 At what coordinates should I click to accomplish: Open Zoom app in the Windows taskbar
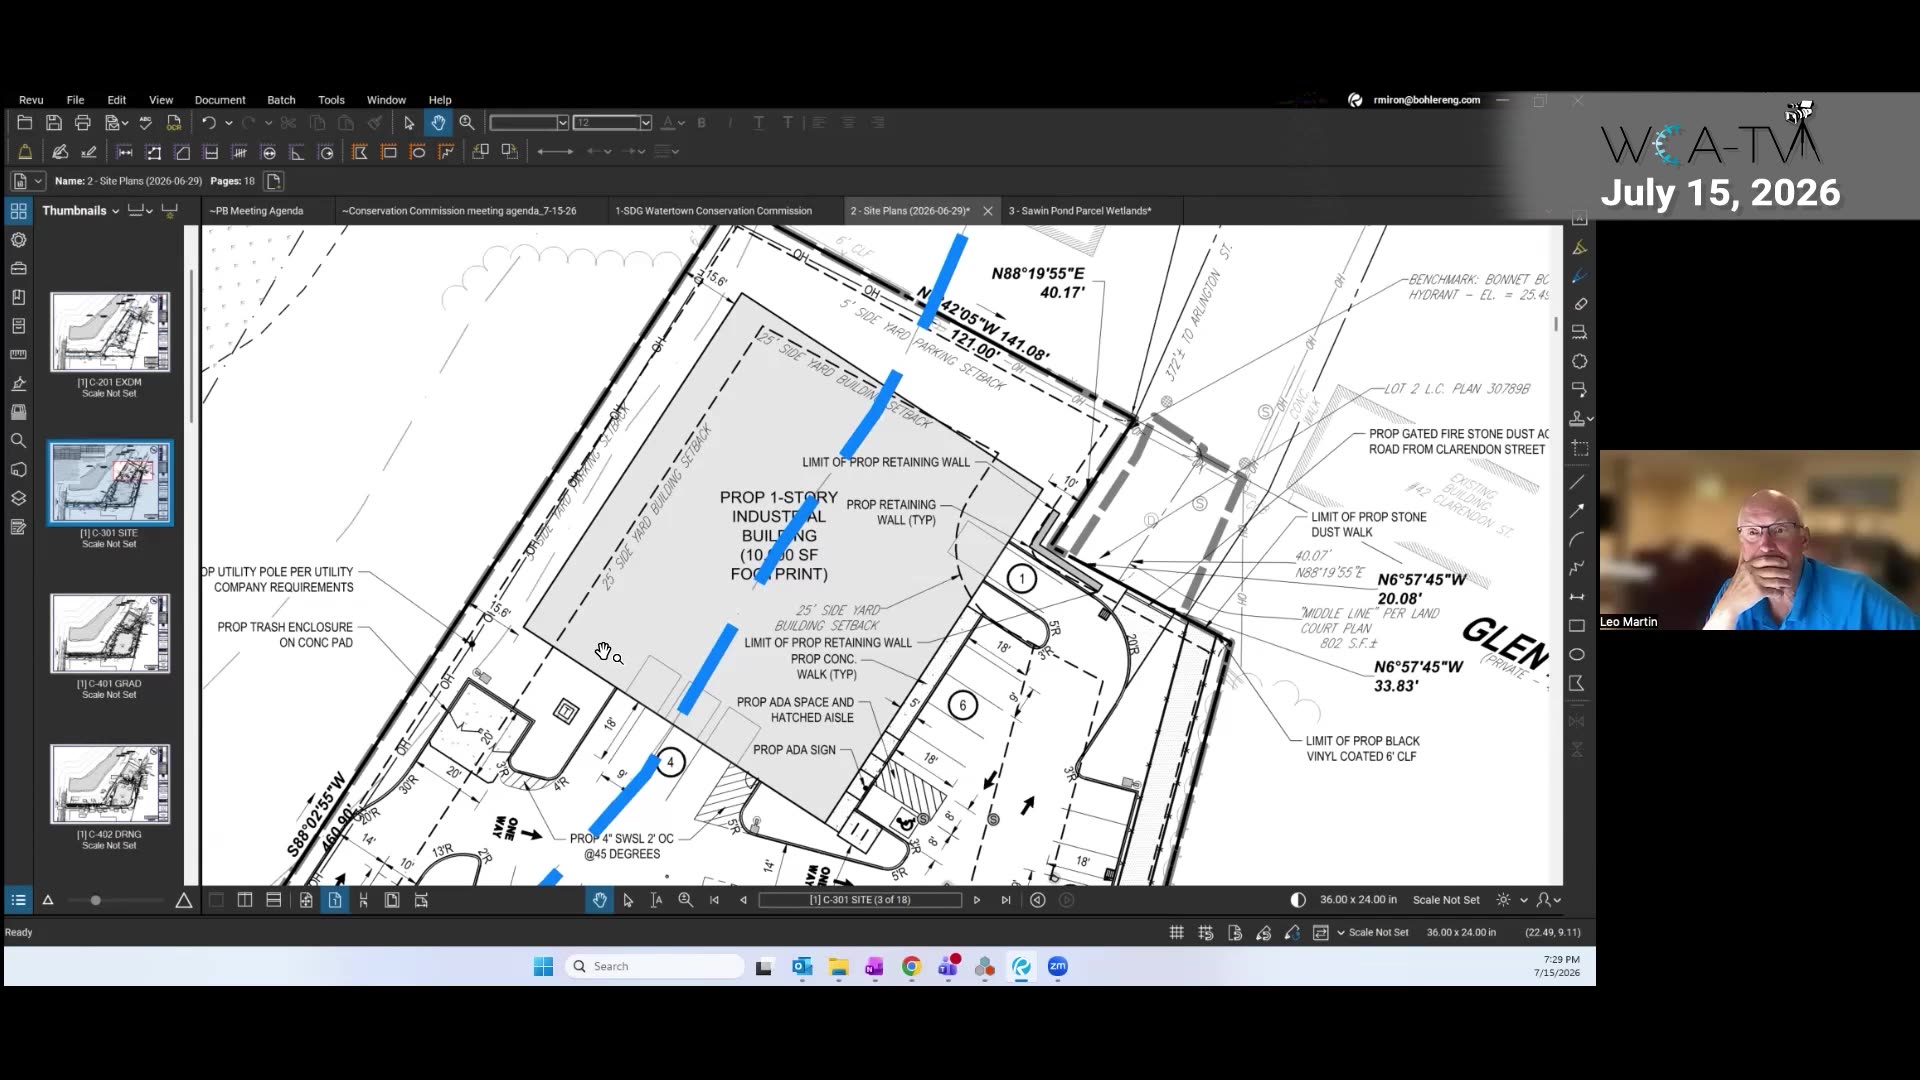pyautogui.click(x=1058, y=967)
